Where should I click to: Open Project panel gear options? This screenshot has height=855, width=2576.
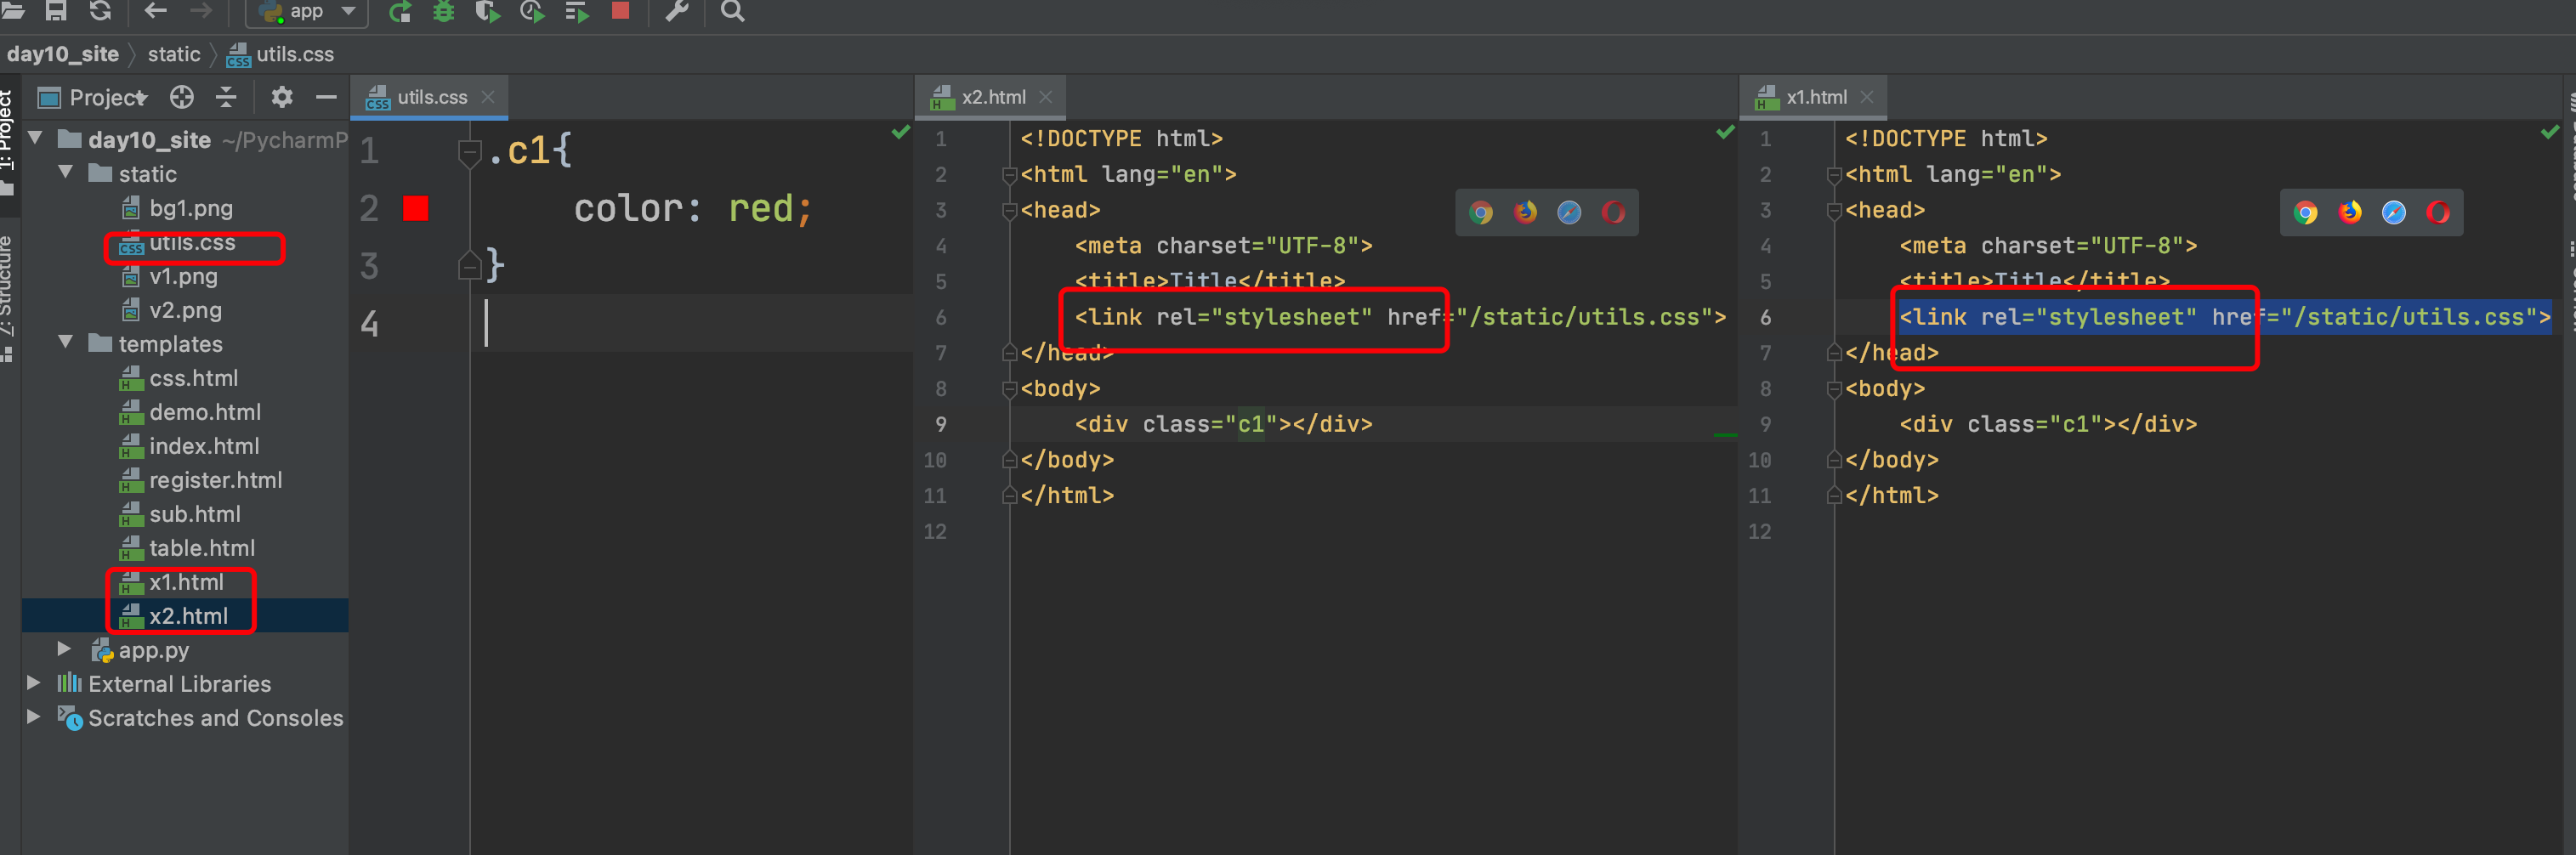[x=282, y=97]
